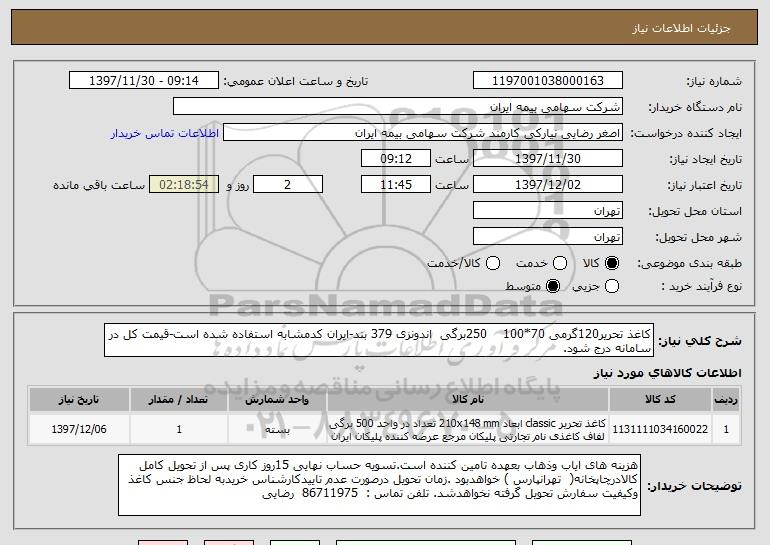Click the نام کالا column header
The width and height of the screenshot is (770, 545).
[468, 400]
